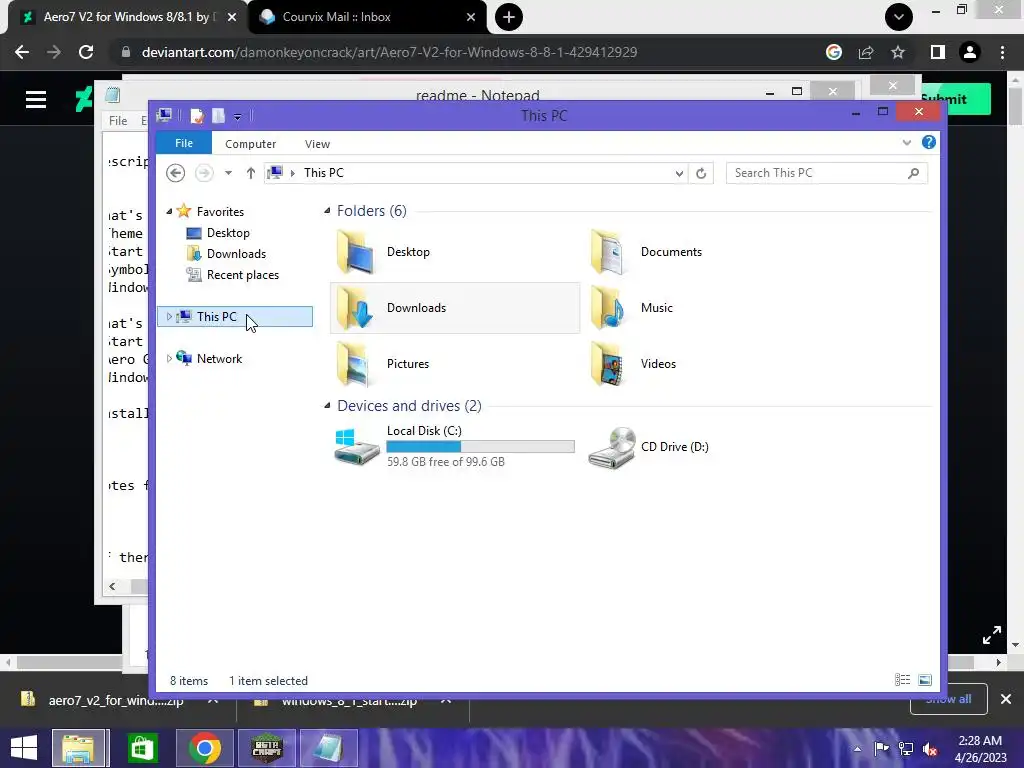Collapse the Favorites tree node
This screenshot has height=768, width=1024.
coord(169,212)
